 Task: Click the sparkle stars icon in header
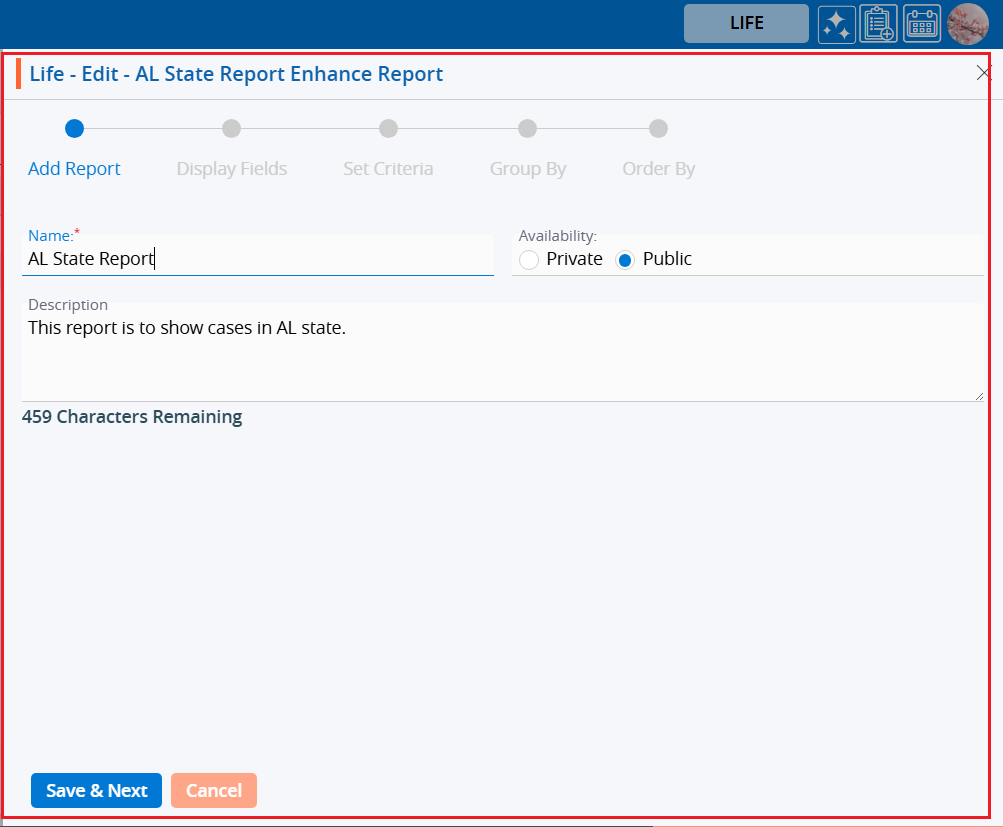[837, 24]
